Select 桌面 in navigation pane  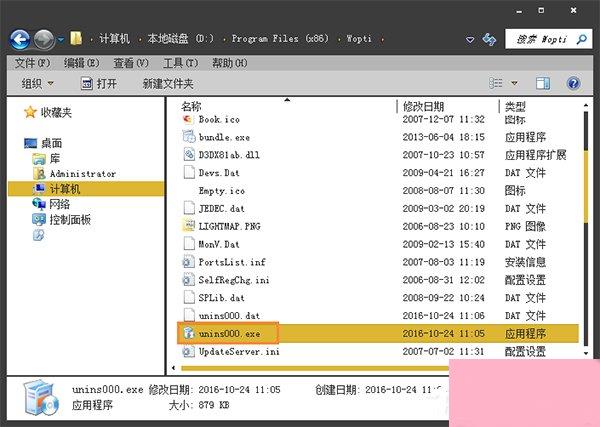(43, 143)
